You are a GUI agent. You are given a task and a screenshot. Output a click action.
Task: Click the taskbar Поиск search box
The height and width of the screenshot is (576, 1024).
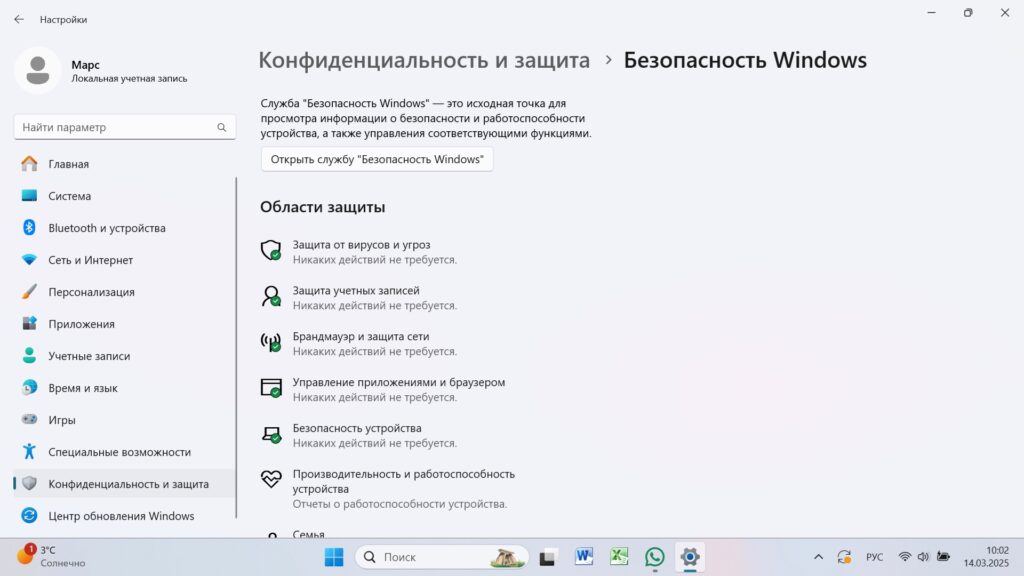point(441,557)
